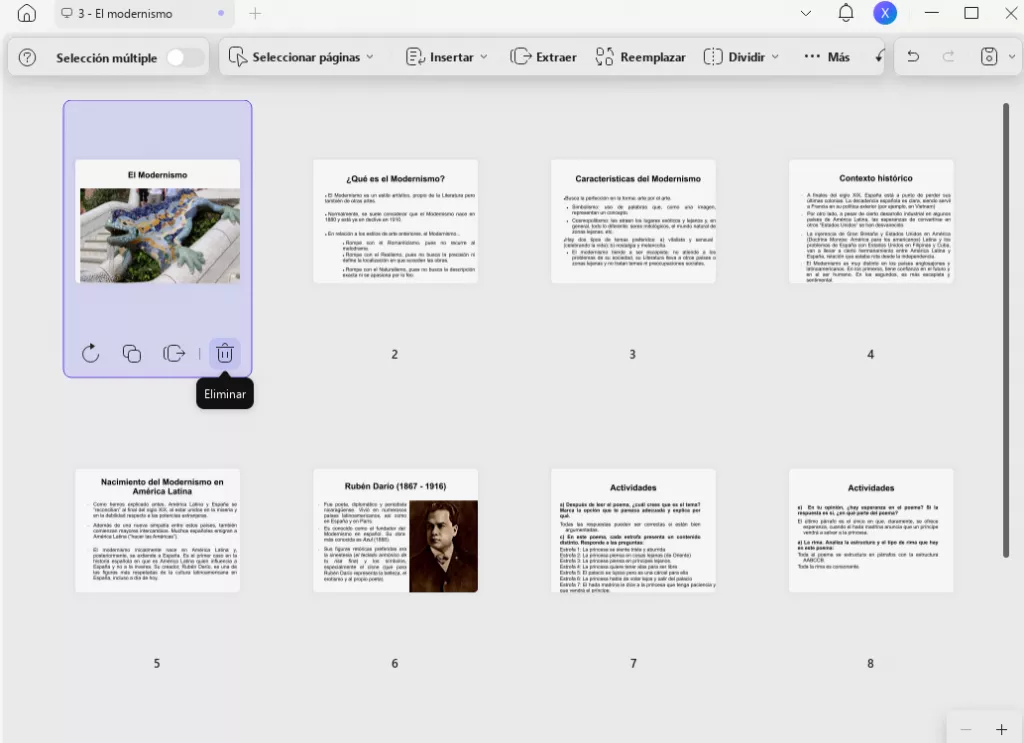This screenshot has width=1024, height=743.
Task: Click the tool icon right of Más
Action: (x=879, y=57)
